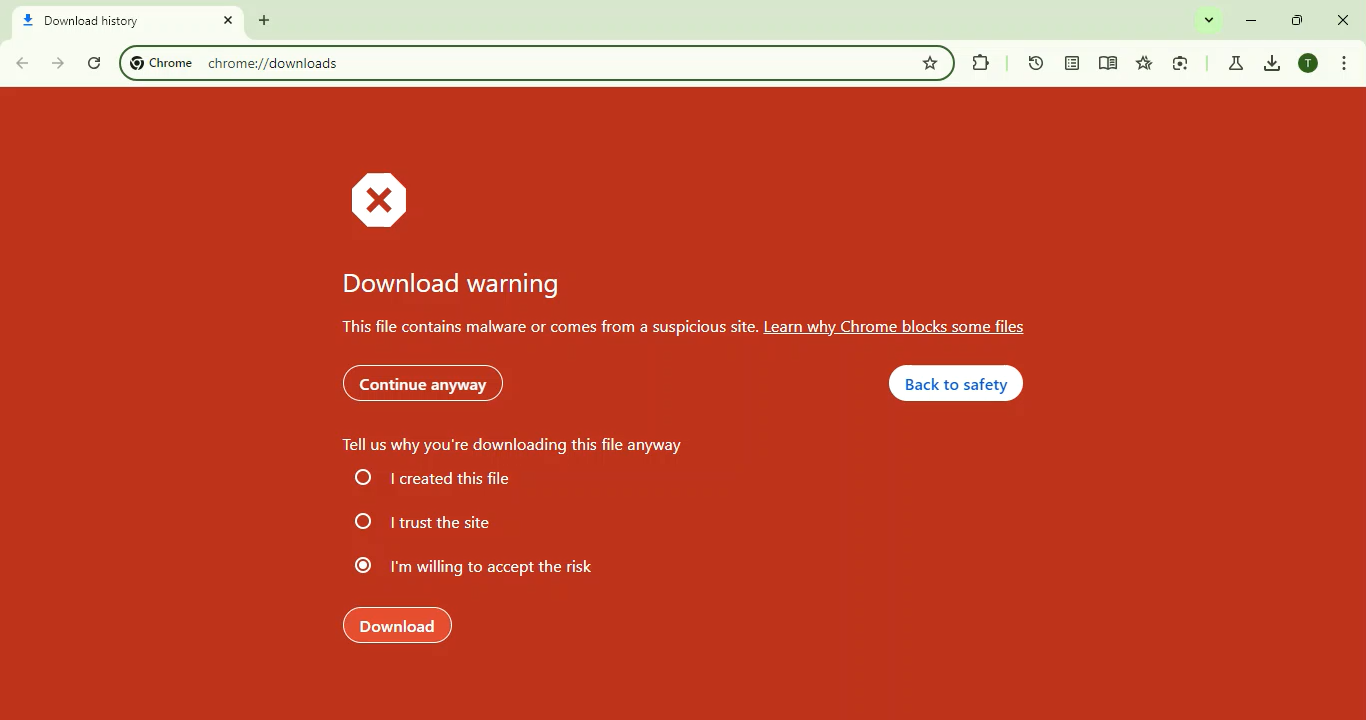The image size is (1366, 720).
Task: Open reading mode book icon
Action: click(1108, 63)
